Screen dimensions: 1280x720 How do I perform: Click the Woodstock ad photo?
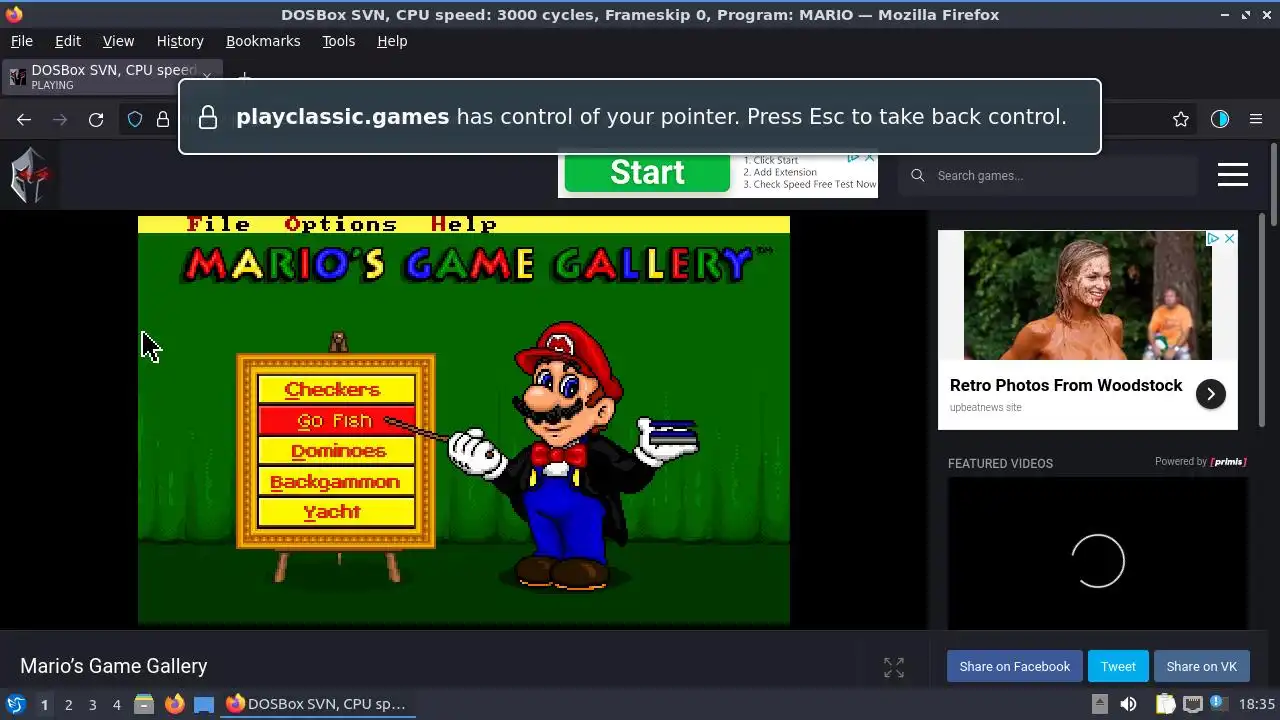pyautogui.click(x=1087, y=295)
